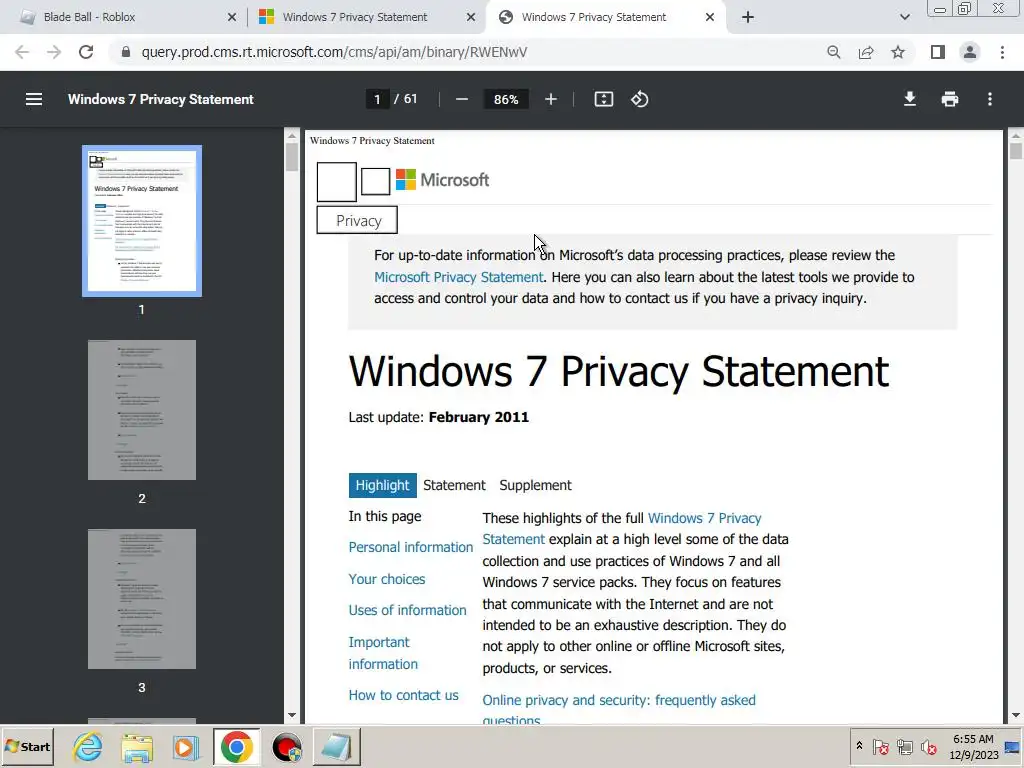
Task: Click the Fit to page icon
Action: (x=603, y=99)
